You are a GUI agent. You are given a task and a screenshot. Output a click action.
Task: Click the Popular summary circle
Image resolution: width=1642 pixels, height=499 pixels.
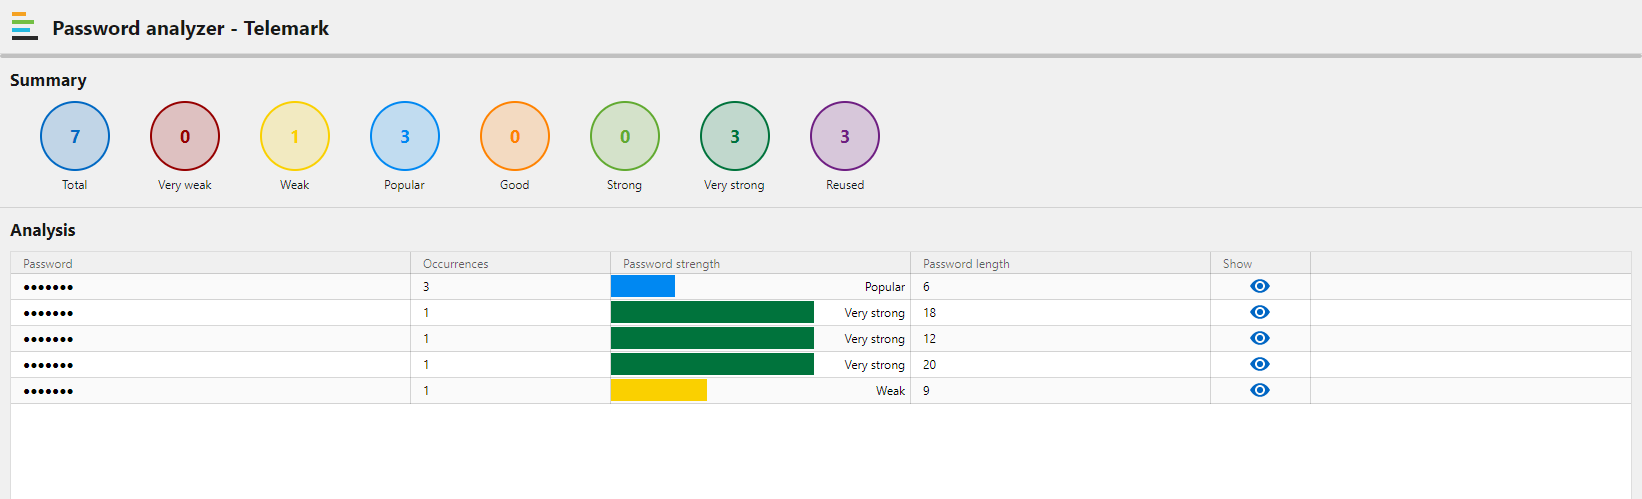pyautogui.click(x=405, y=136)
